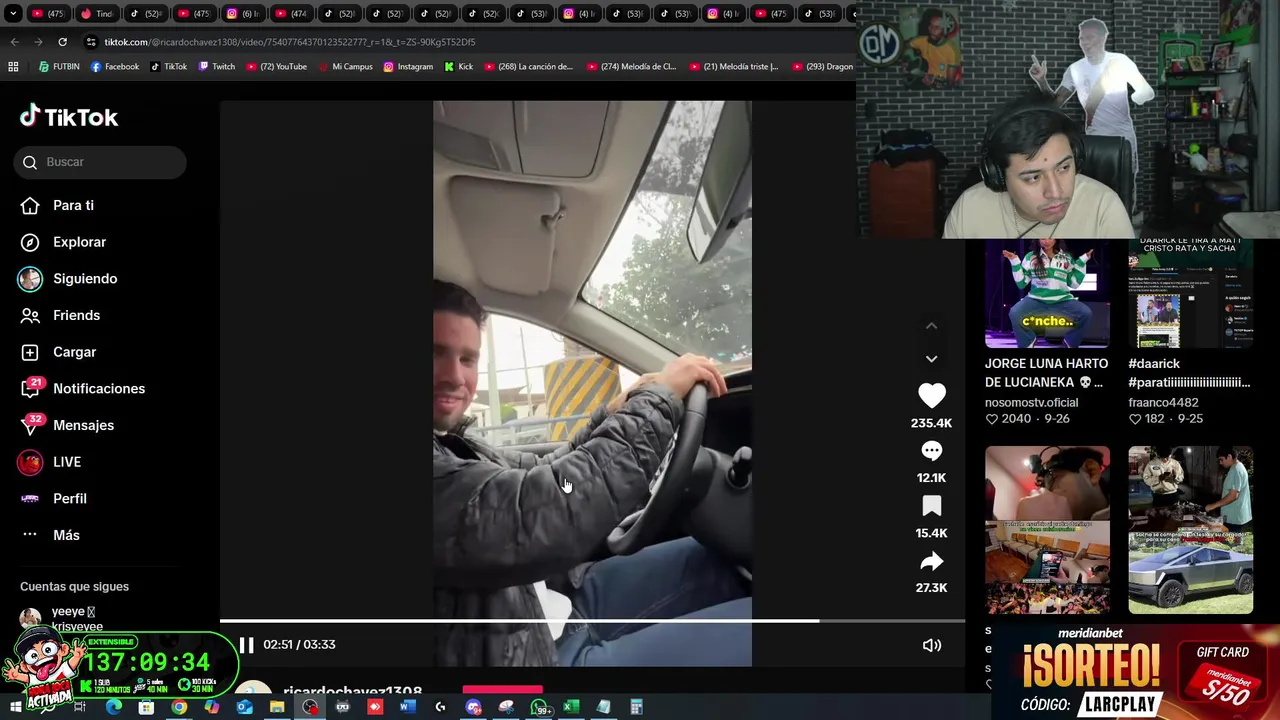Open the Windows Start menu

[x=15, y=707]
